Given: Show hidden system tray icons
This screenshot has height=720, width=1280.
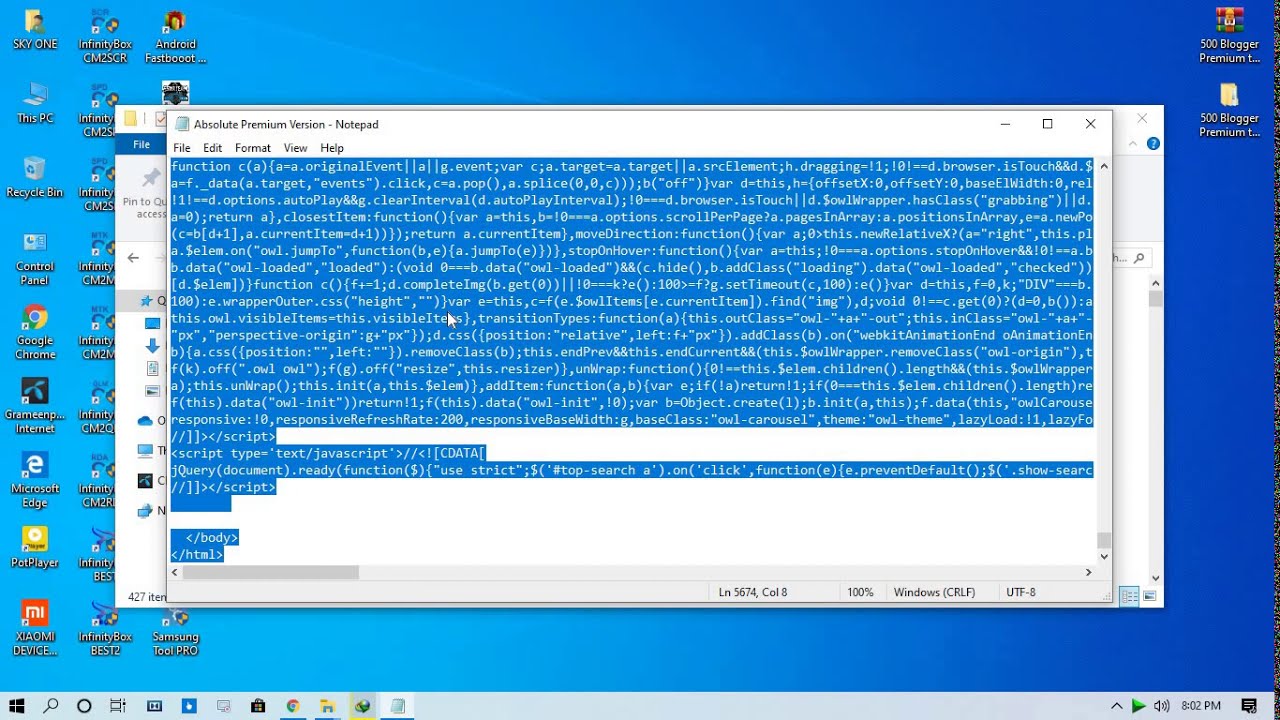Looking at the screenshot, I should [1116, 706].
